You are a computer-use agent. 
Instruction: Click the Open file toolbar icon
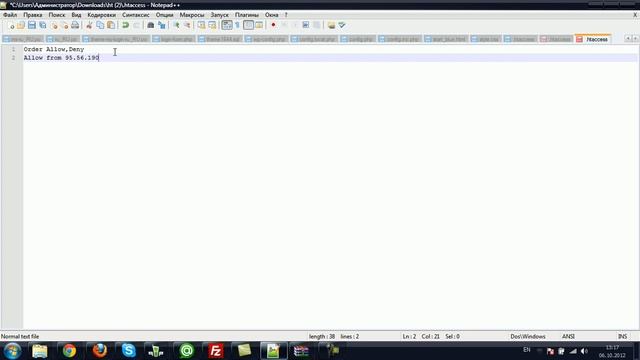point(21,25)
